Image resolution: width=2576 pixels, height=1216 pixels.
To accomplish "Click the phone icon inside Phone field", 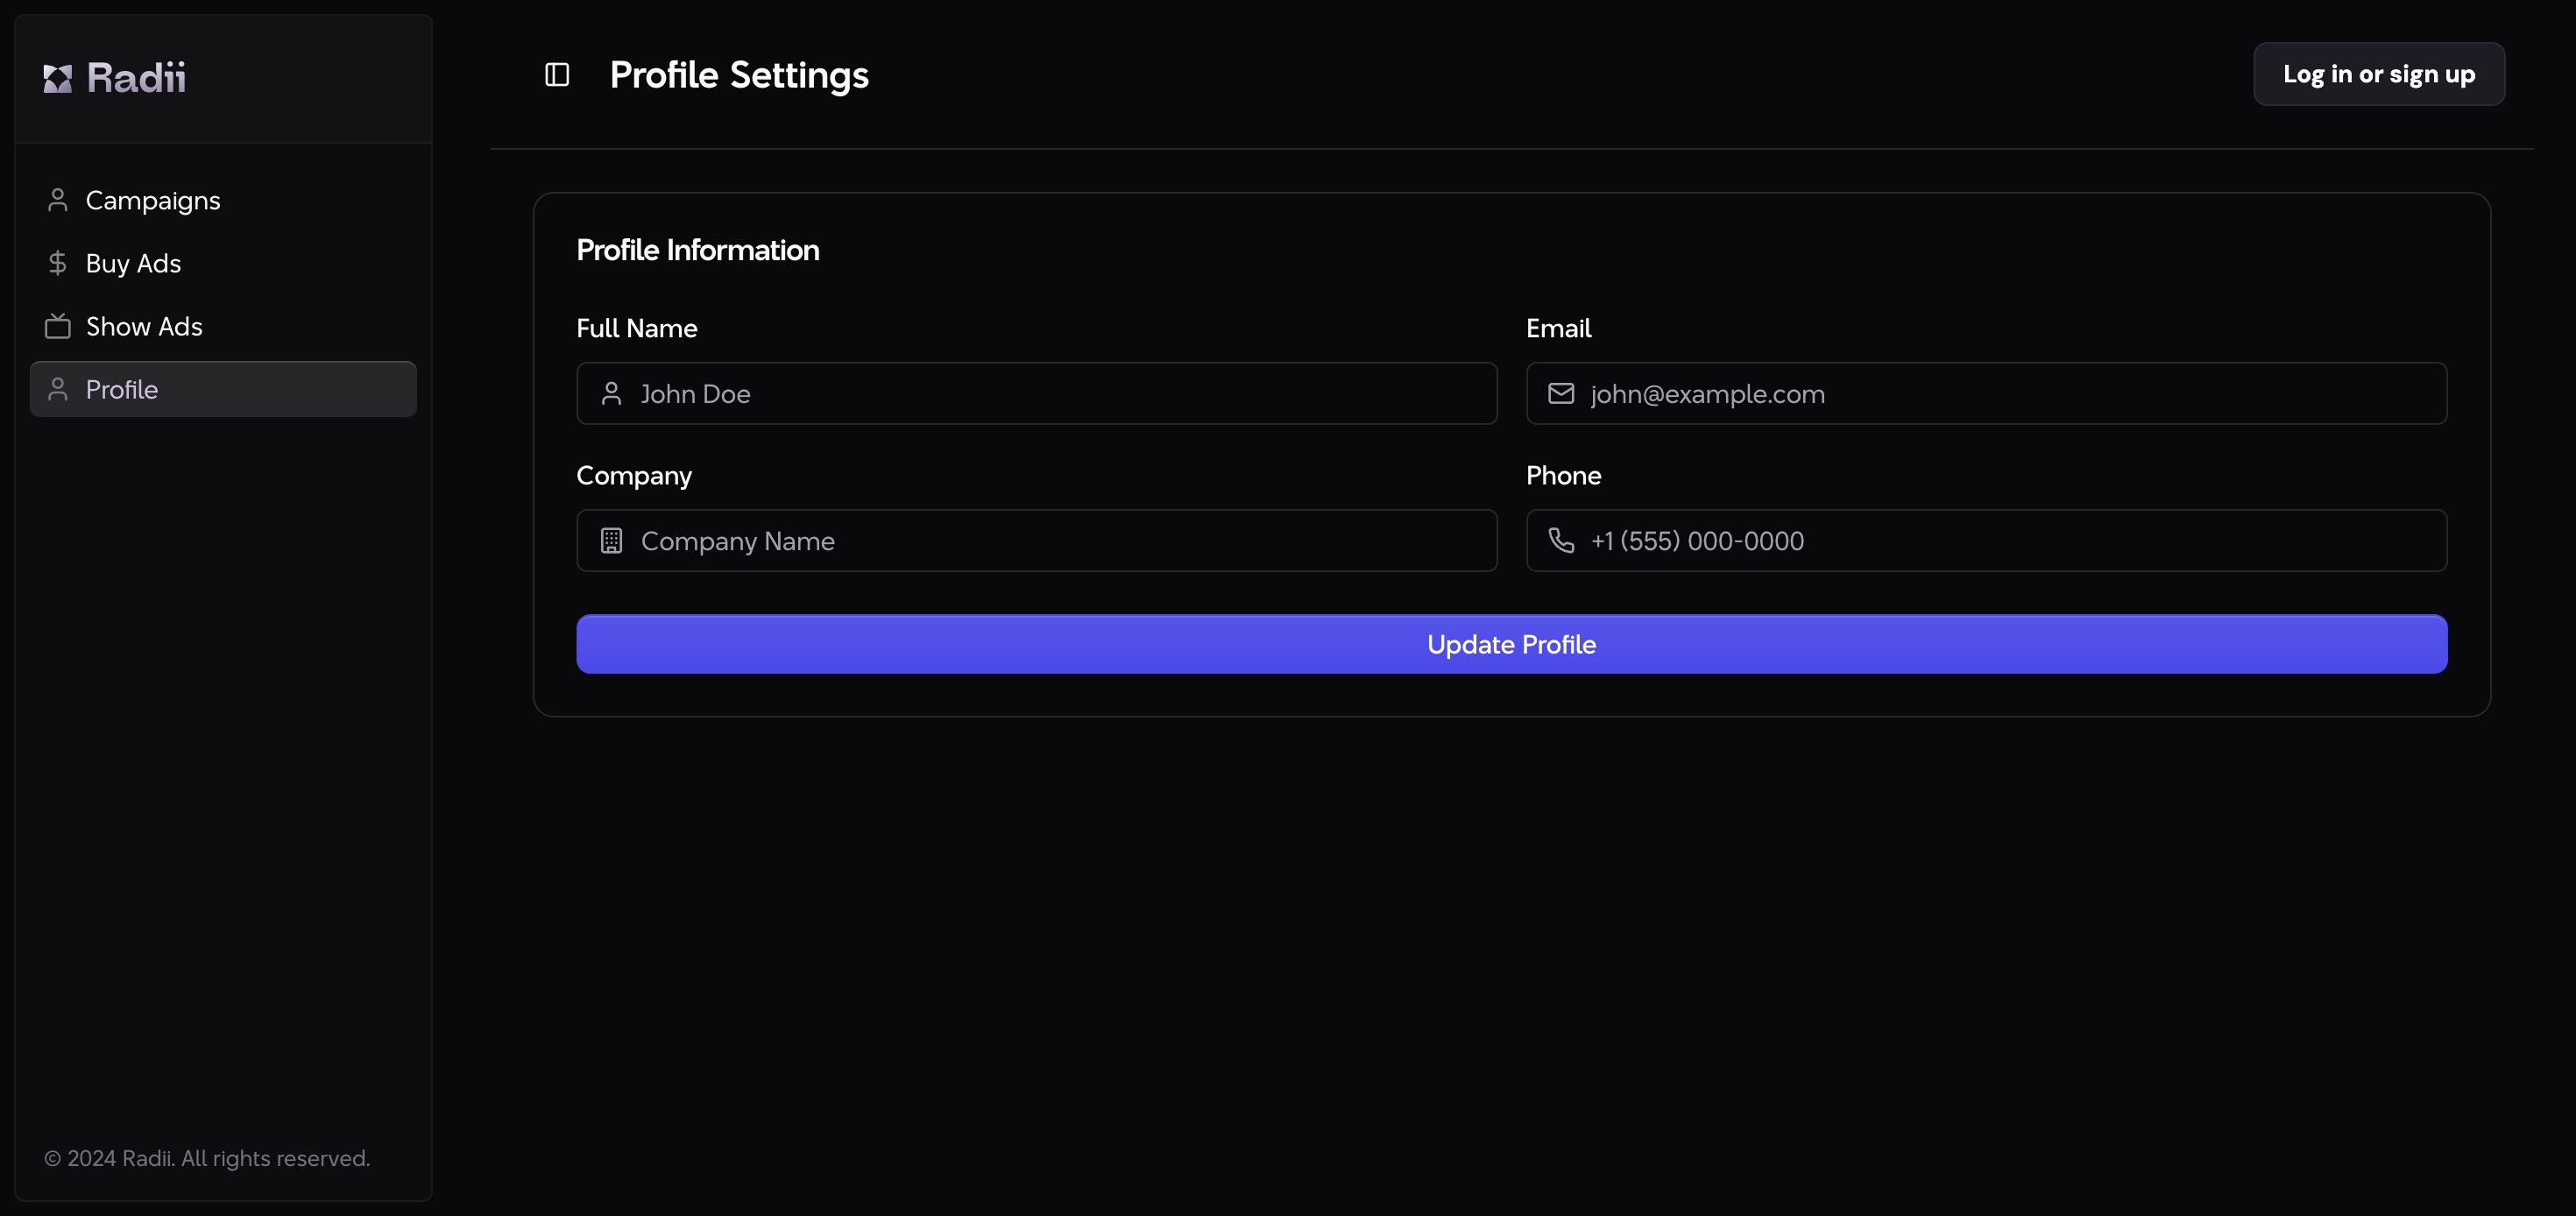I will [1560, 541].
